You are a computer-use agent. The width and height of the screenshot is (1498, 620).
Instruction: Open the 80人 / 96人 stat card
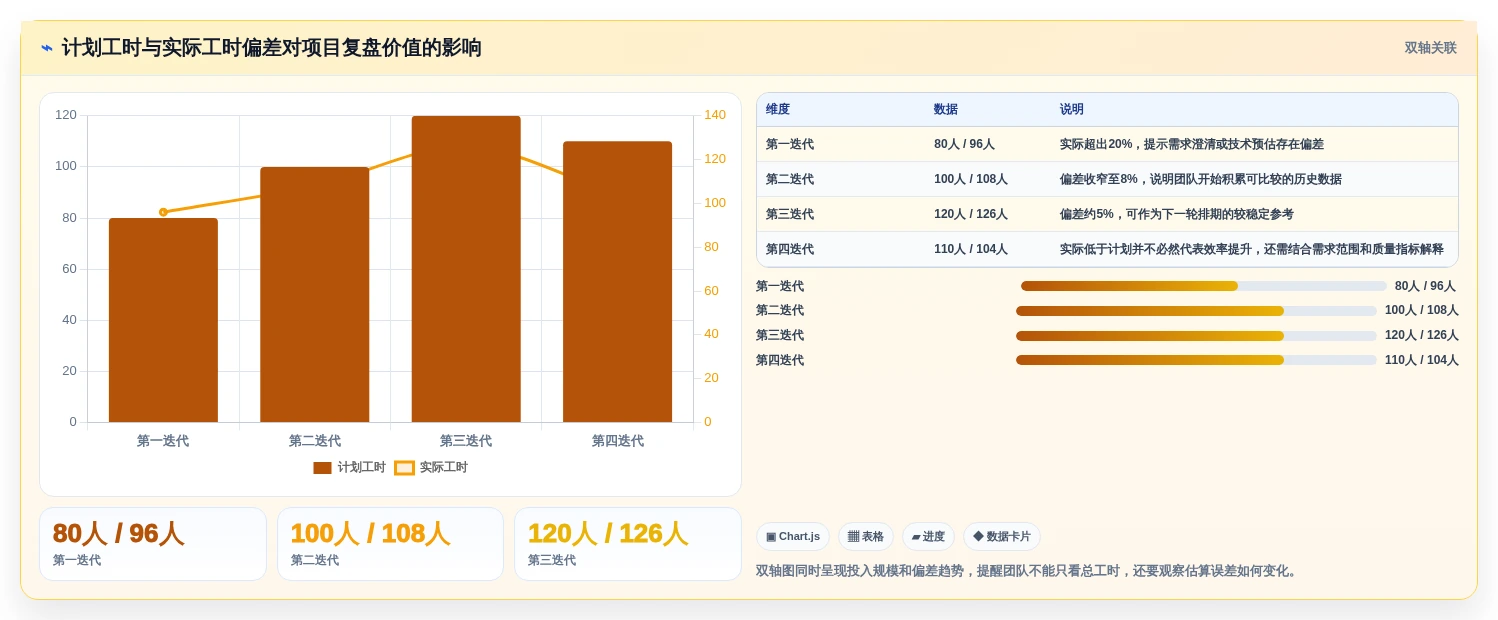click(x=153, y=544)
